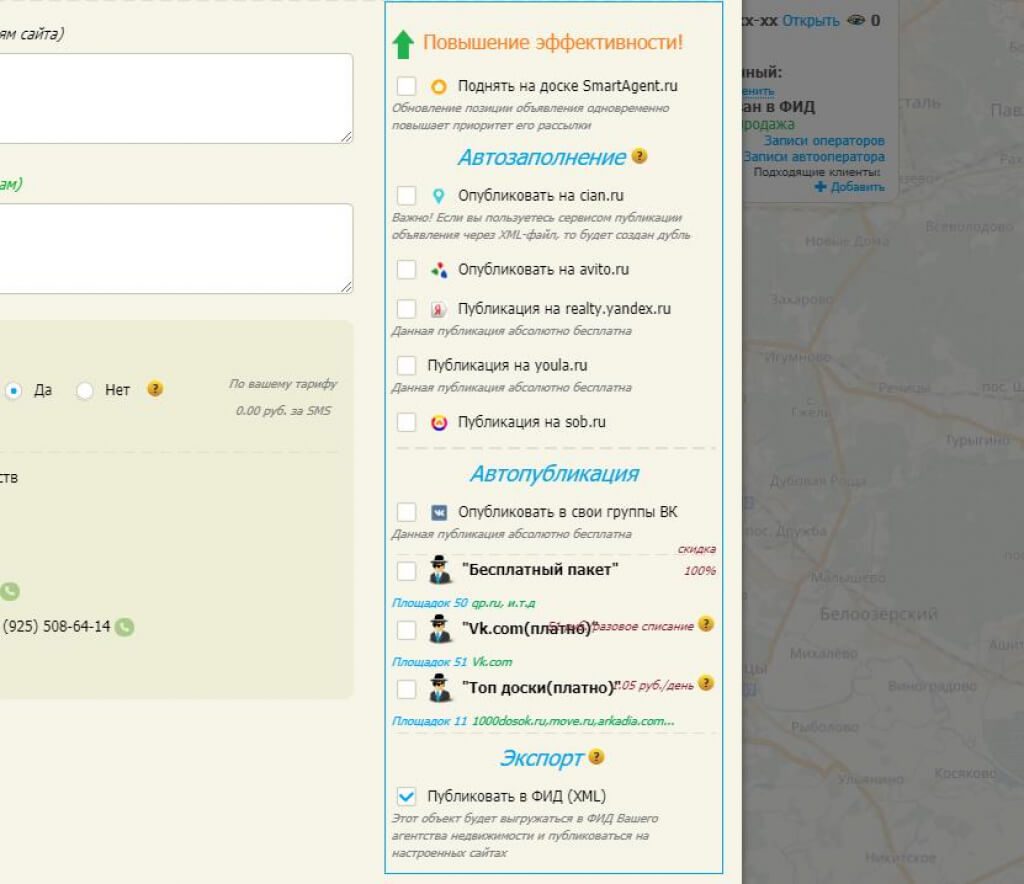Screen dimensions: 1024x884
Task: Click into the first large text area
Action: pos(175,99)
